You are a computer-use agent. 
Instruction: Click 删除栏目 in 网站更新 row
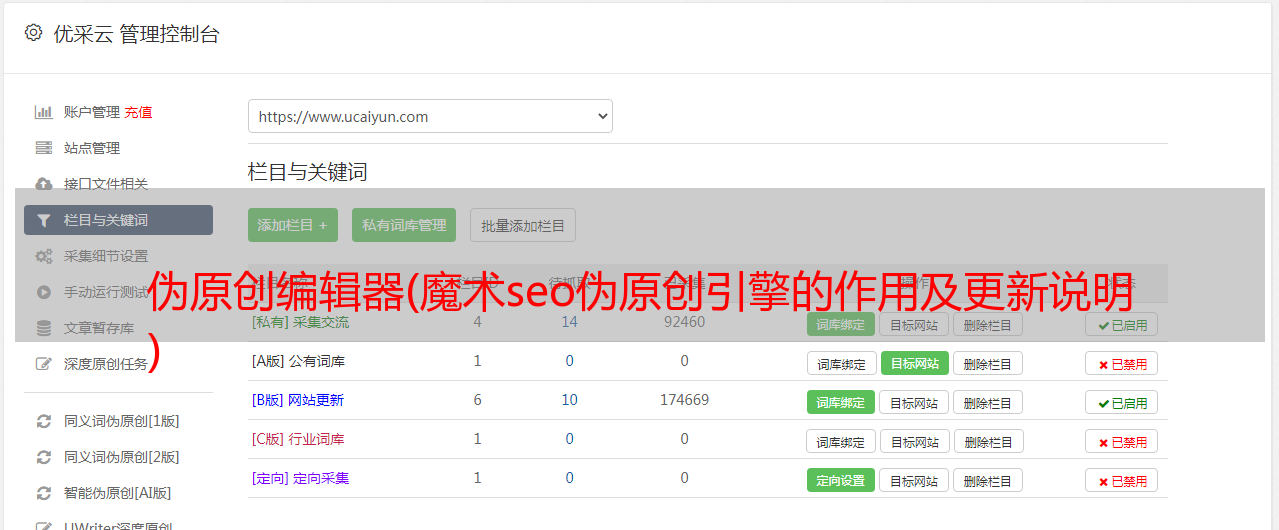click(x=988, y=402)
